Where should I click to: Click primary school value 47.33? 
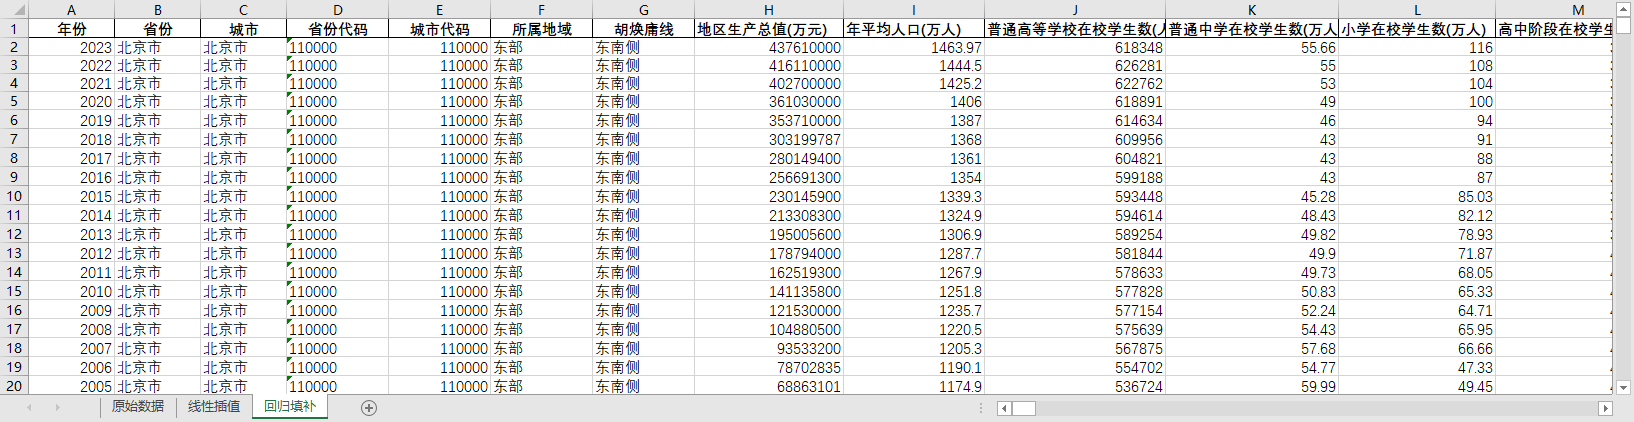(1417, 367)
